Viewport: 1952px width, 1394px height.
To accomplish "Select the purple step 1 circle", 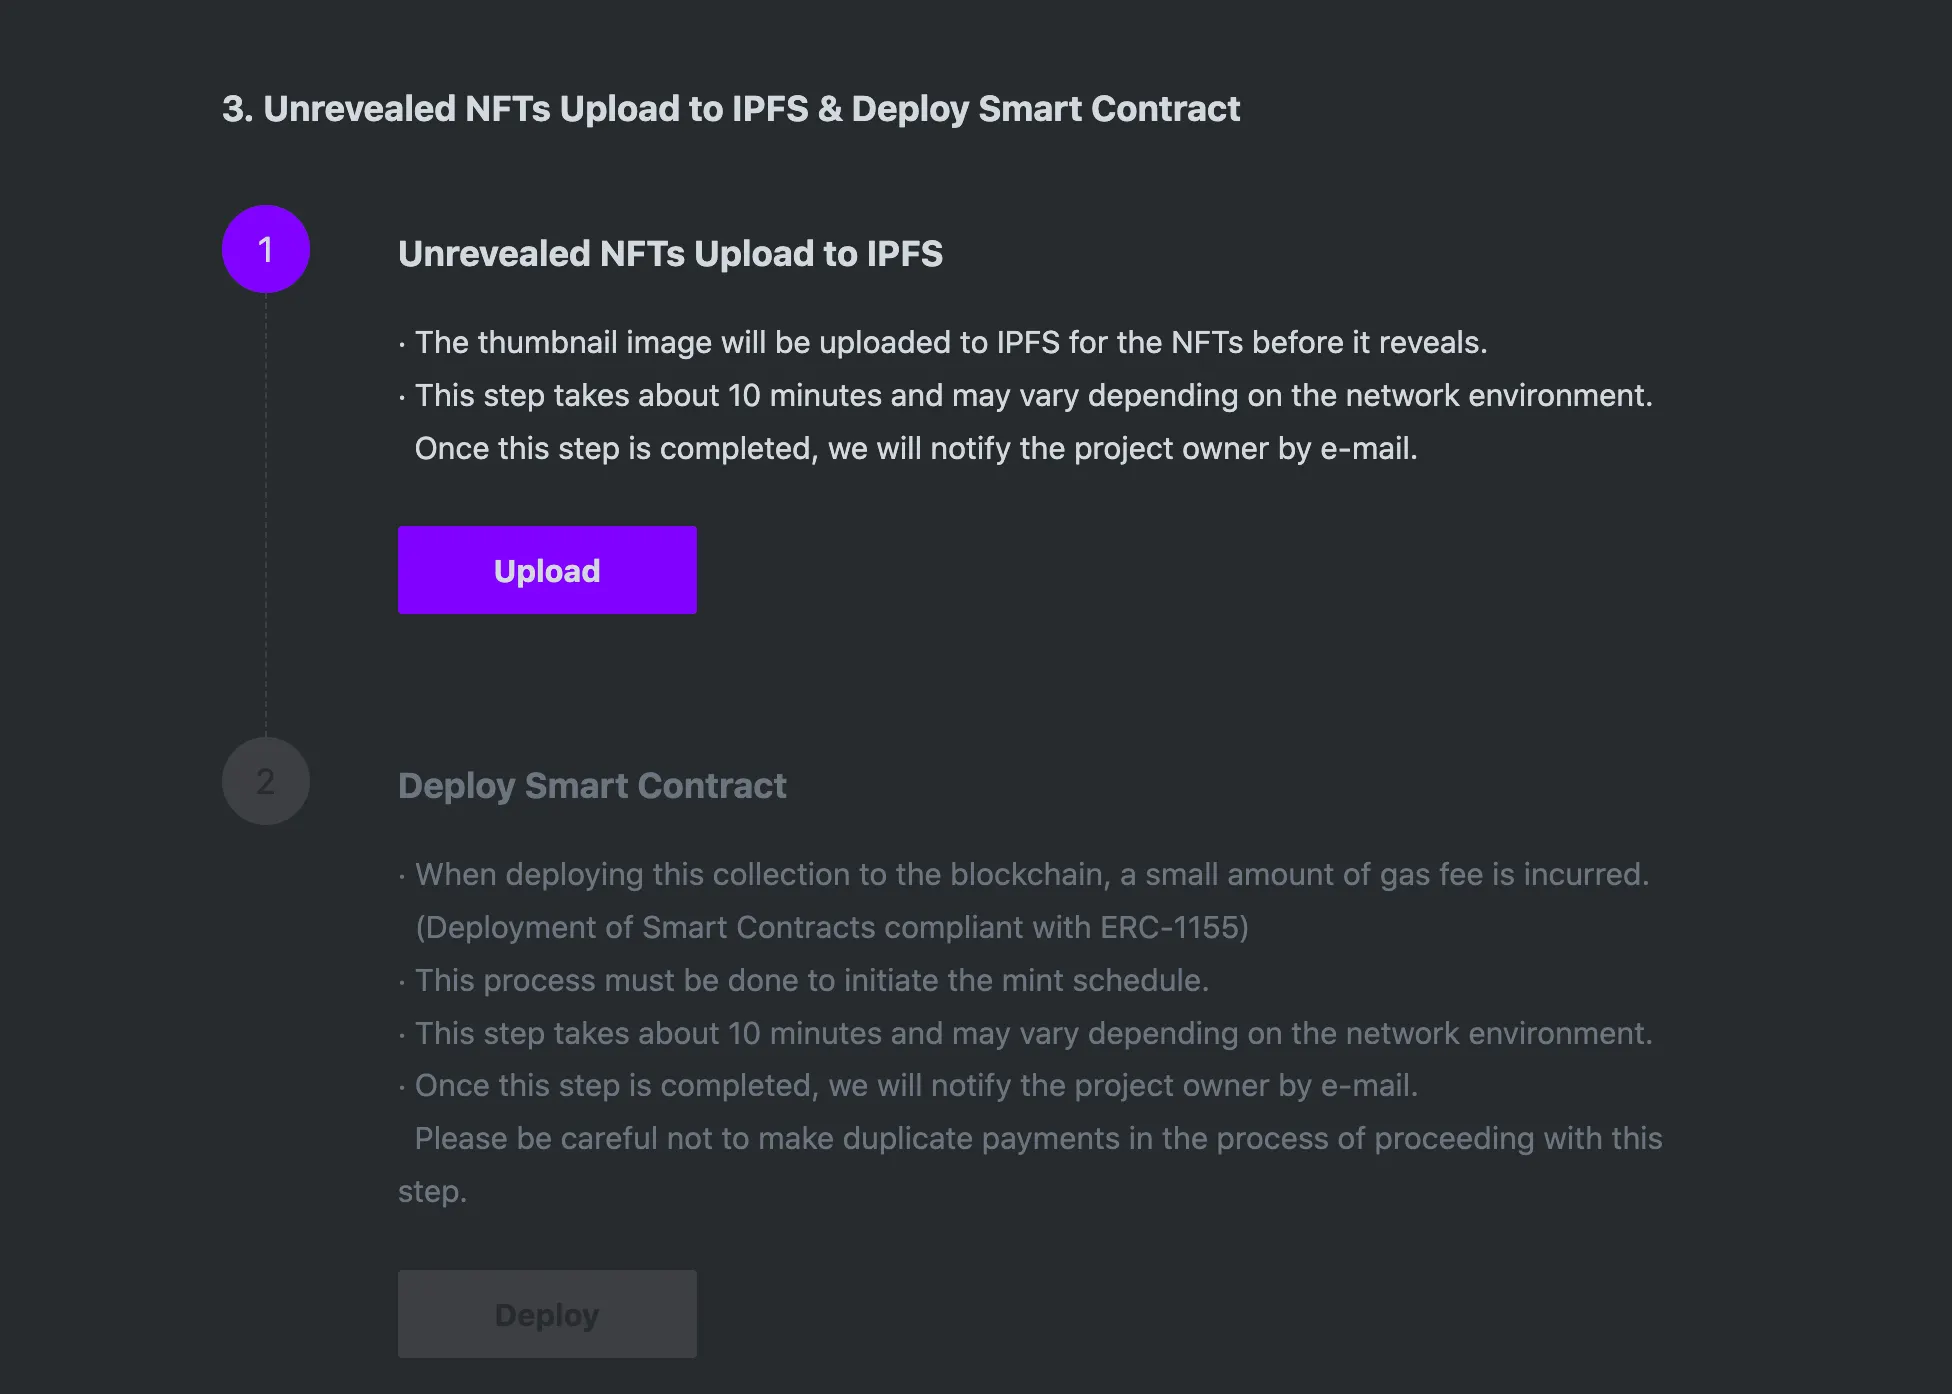I will click(x=266, y=249).
